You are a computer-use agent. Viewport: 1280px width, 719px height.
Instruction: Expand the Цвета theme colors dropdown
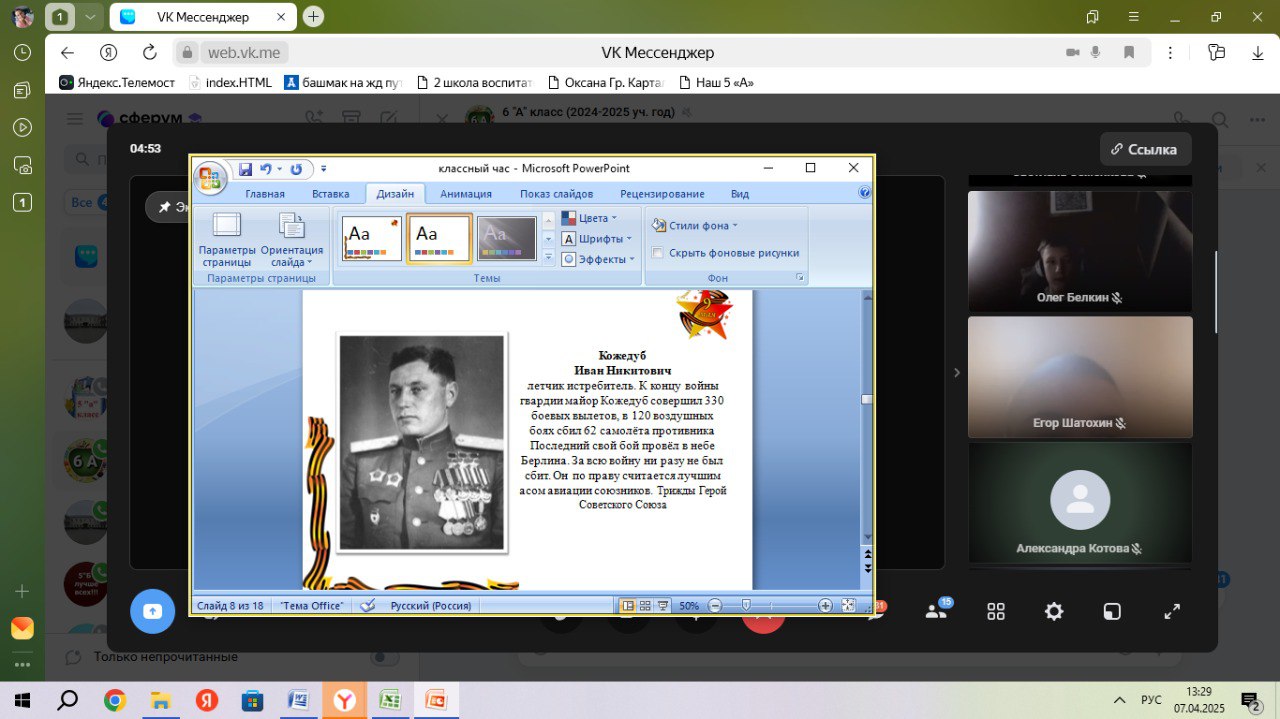pyautogui.click(x=590, y=218)
